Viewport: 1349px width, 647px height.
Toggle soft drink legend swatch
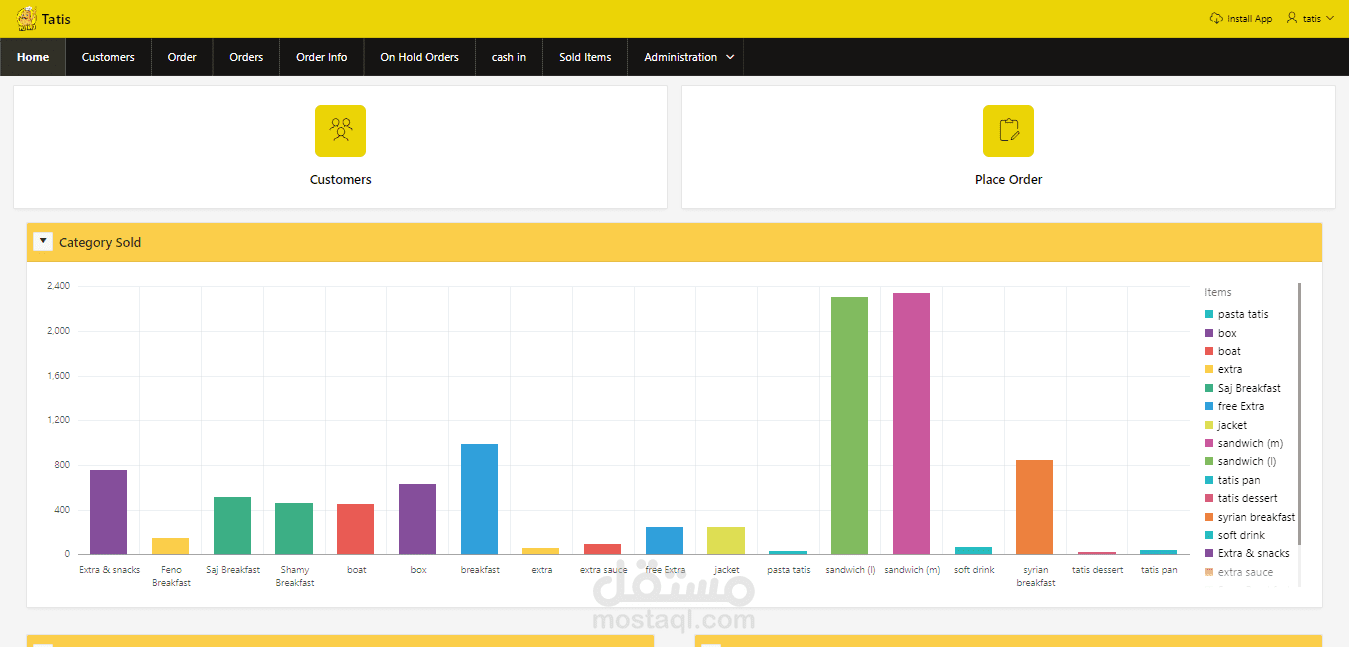click(1209, 535)
